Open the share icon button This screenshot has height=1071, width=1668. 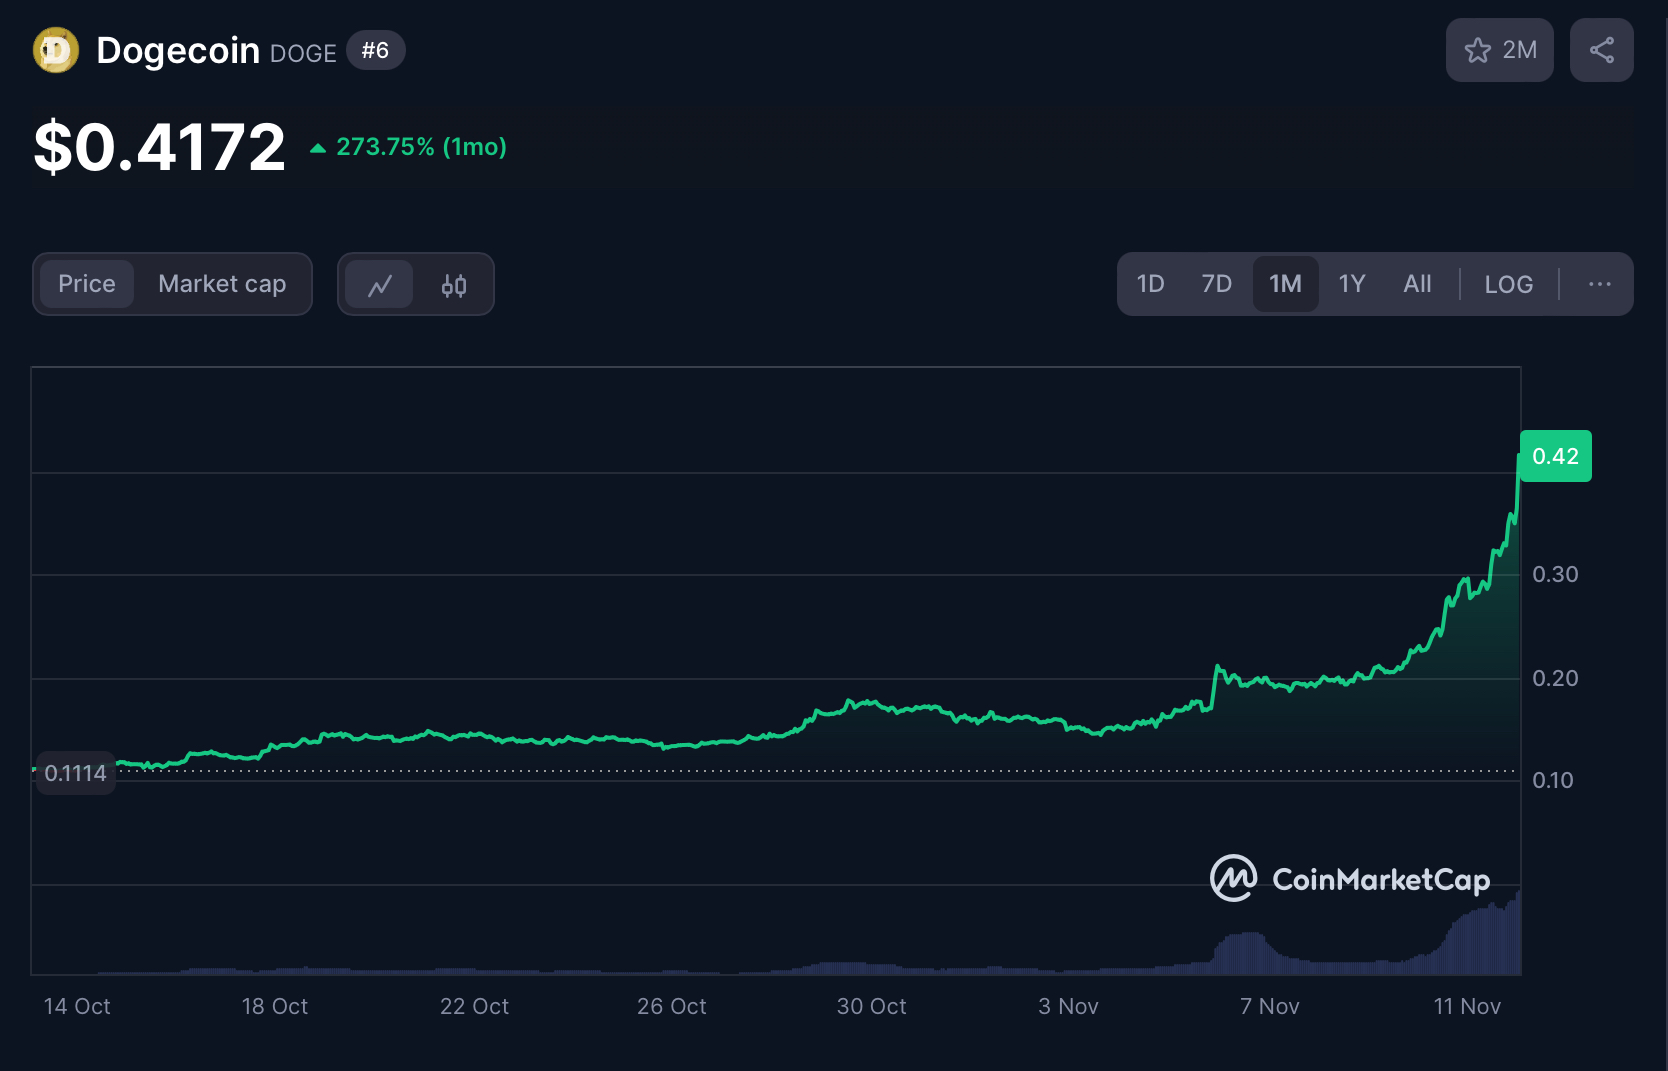(1601, 50)
